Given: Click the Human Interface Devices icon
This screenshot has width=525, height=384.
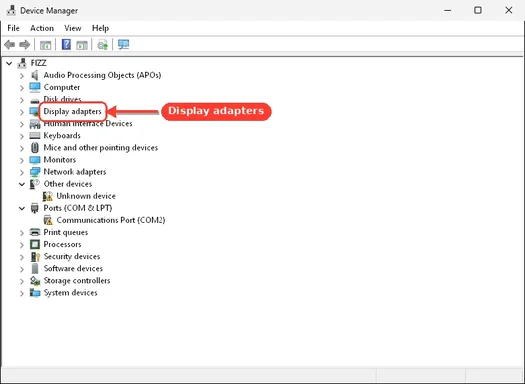Looking at the screenshot, I should point(35,124).
